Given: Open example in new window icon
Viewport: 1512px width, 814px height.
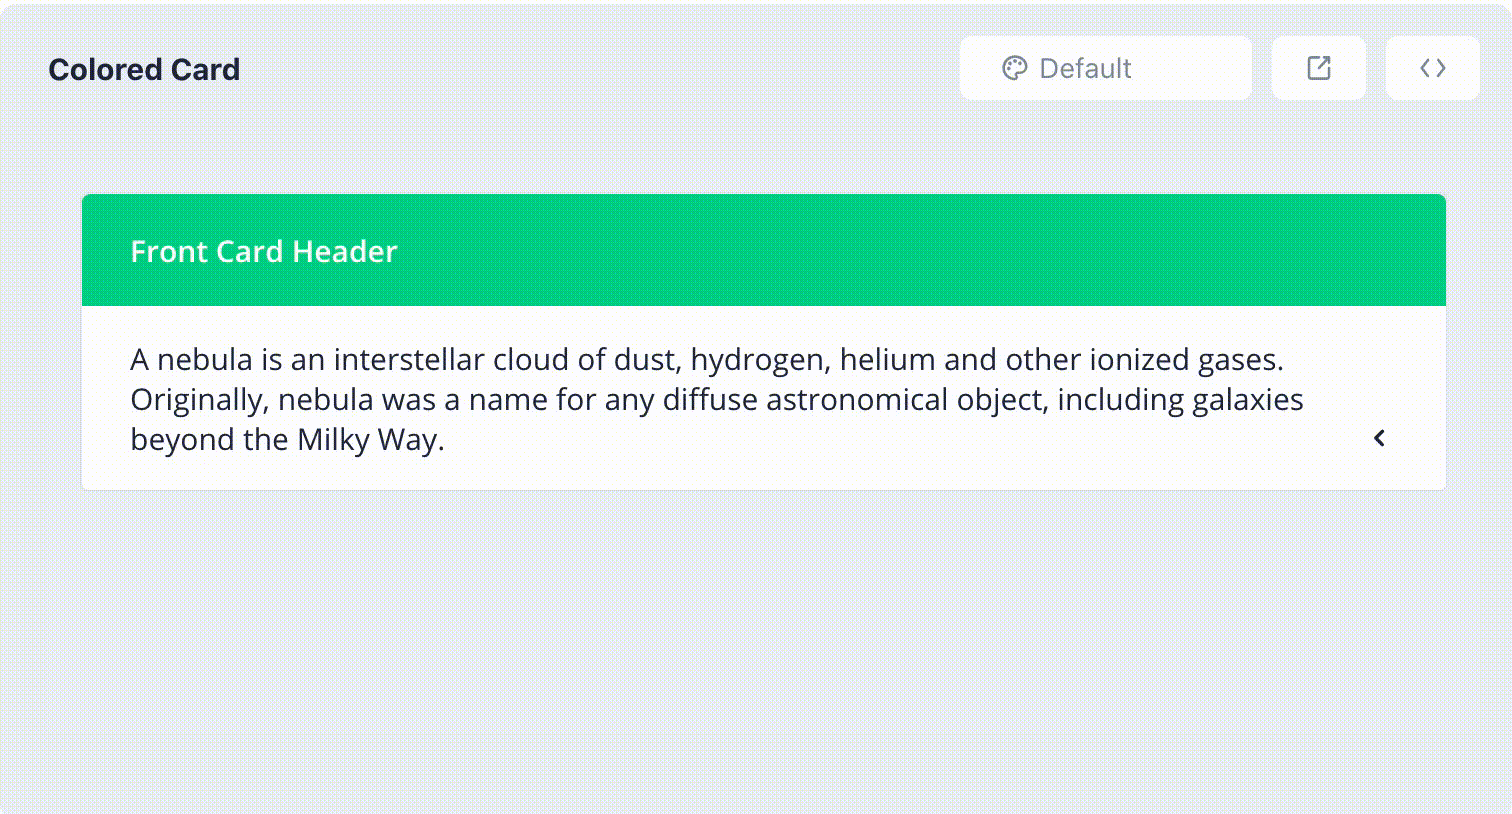Looking at the screenshot, I should tap(1319, 68).
